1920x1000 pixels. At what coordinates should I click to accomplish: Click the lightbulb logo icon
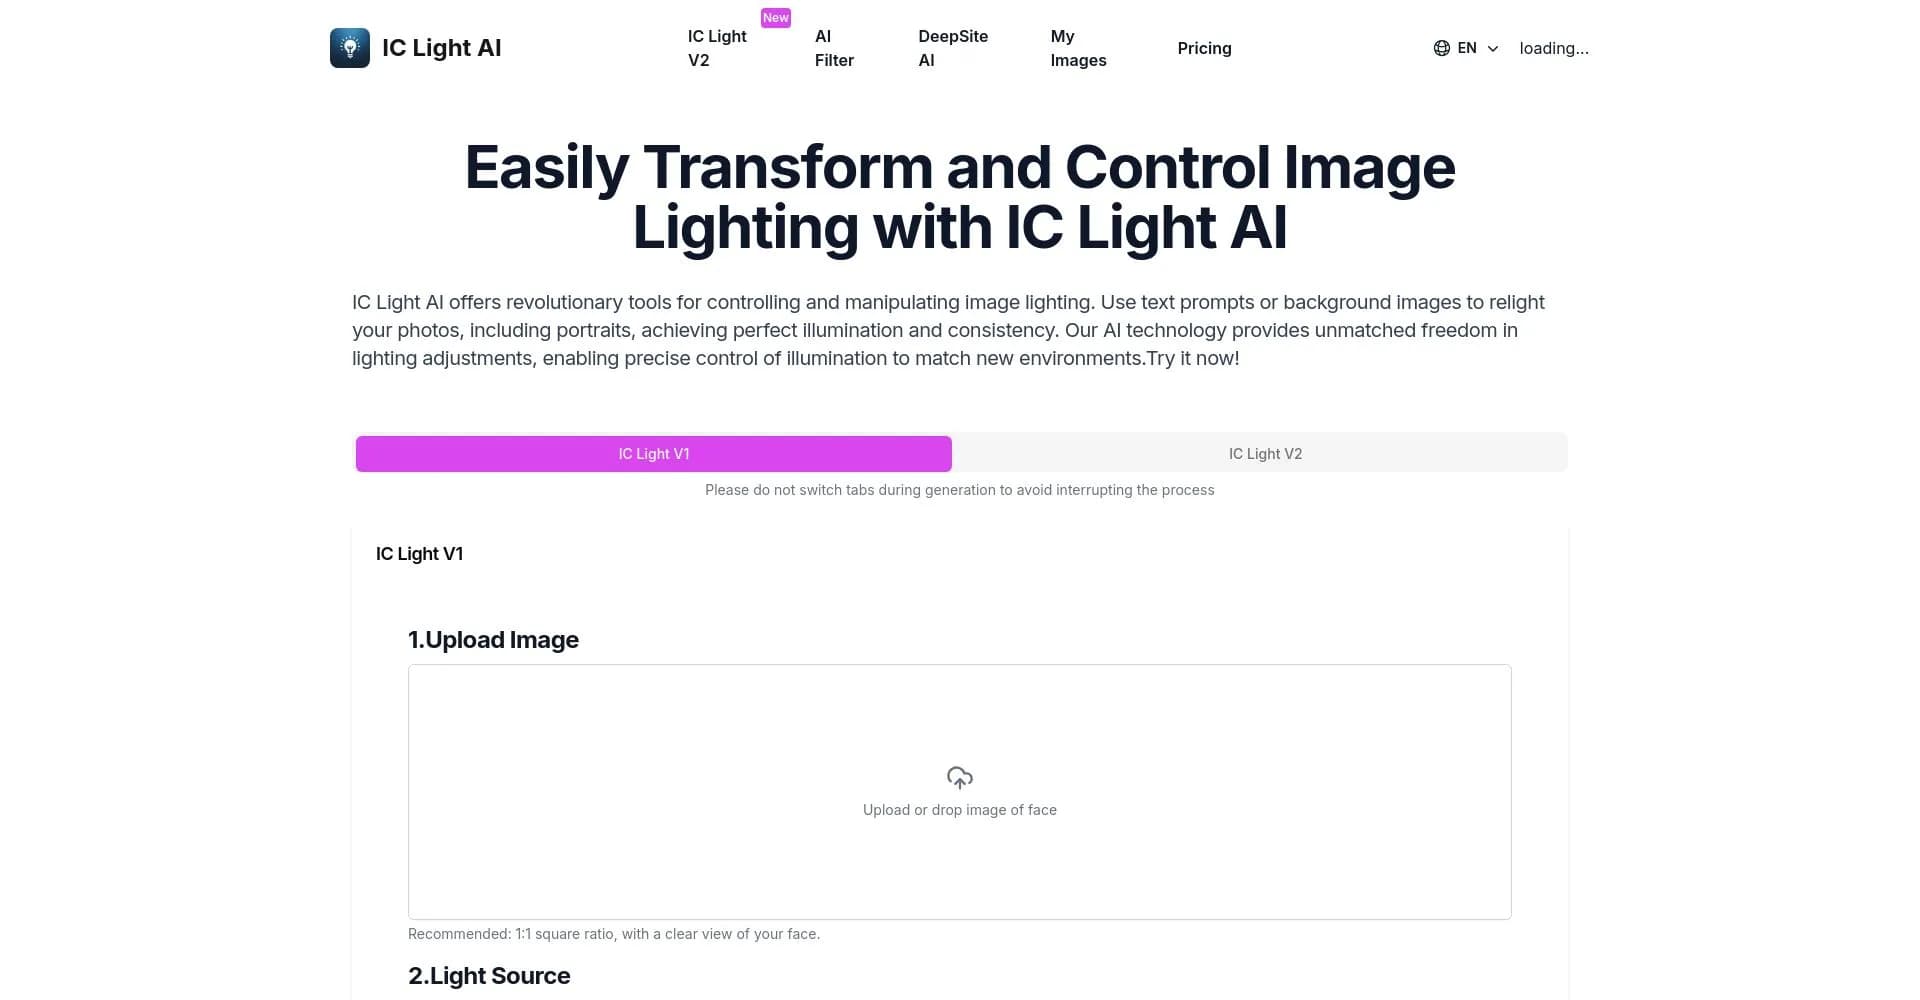click(349, 48)
